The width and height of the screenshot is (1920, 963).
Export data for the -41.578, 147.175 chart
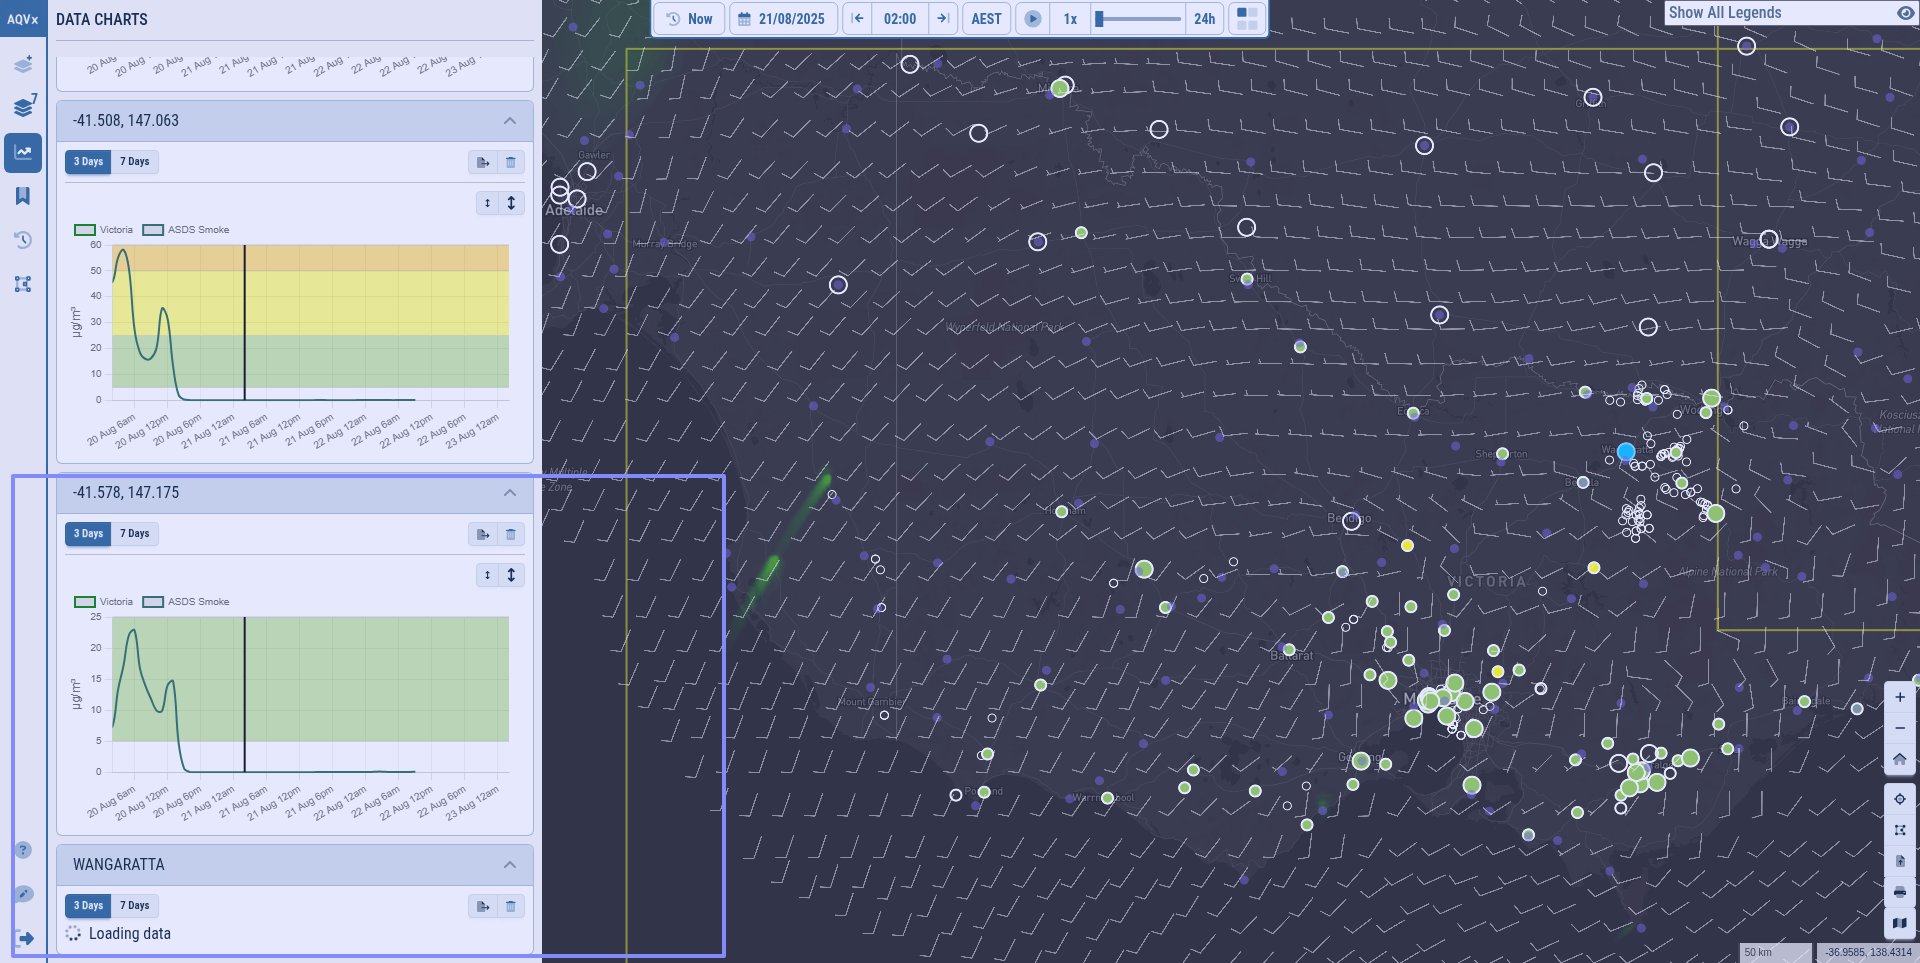483,534
